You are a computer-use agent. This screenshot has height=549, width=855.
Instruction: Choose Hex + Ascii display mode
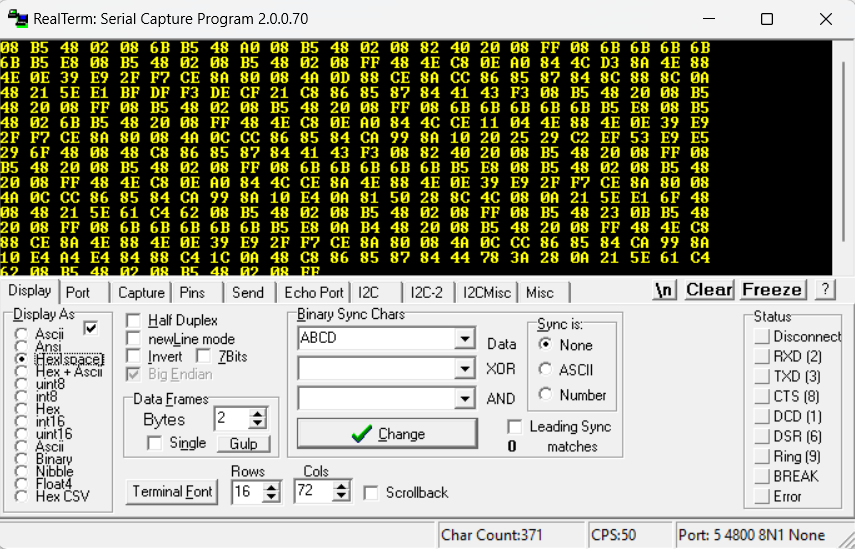click(x=22, y=372)
